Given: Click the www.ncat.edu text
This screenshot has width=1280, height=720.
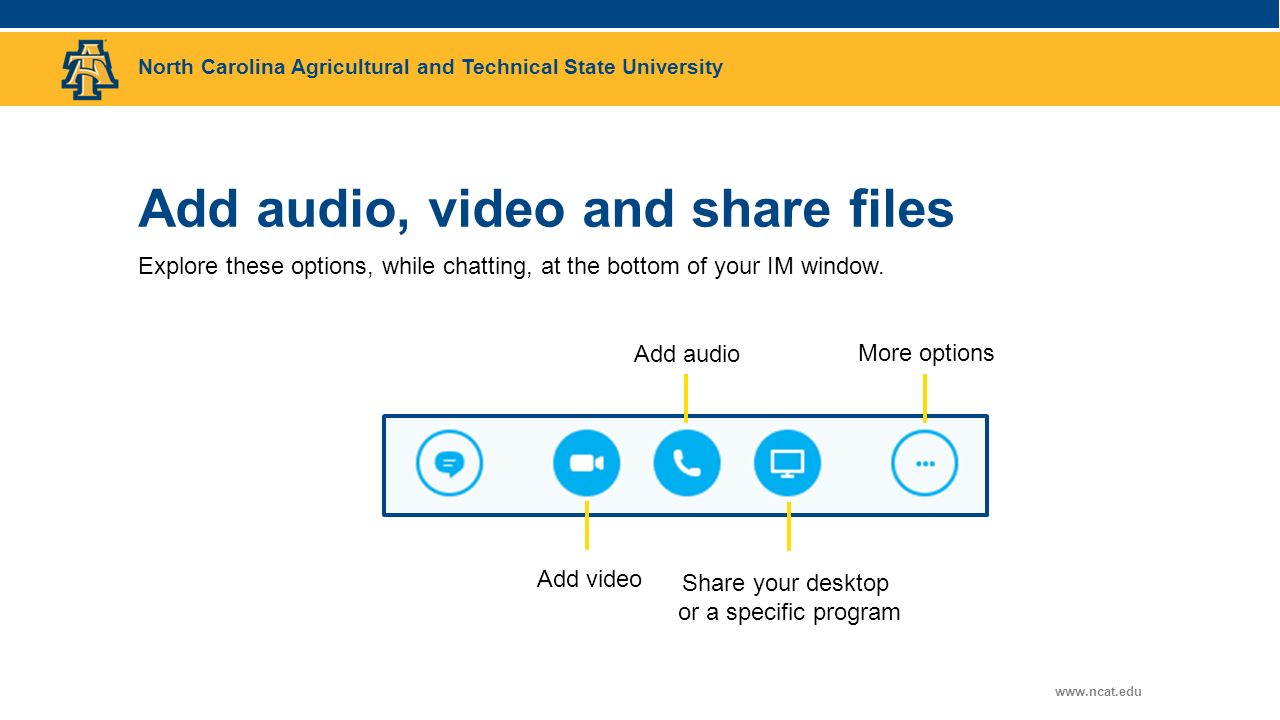Looking at the screenshot, I should tap(1098, 691).
